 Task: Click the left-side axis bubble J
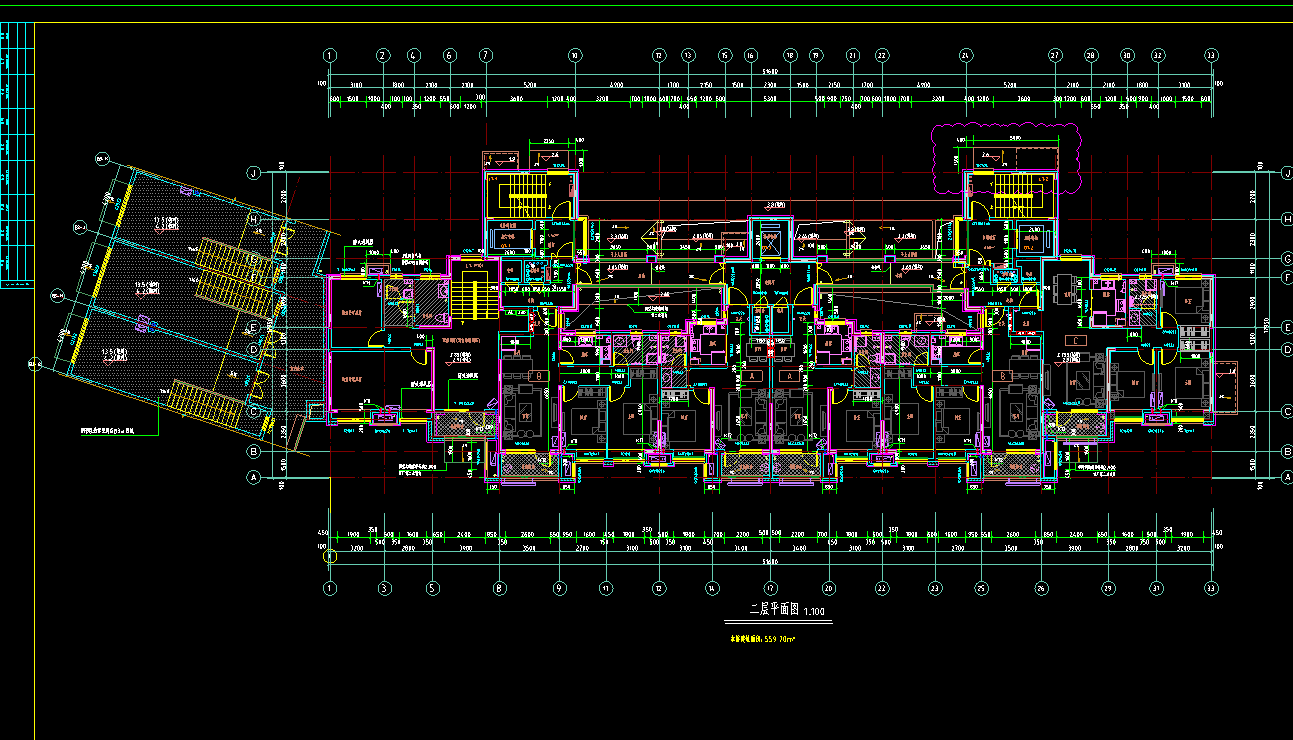click(x=254, y=173)
